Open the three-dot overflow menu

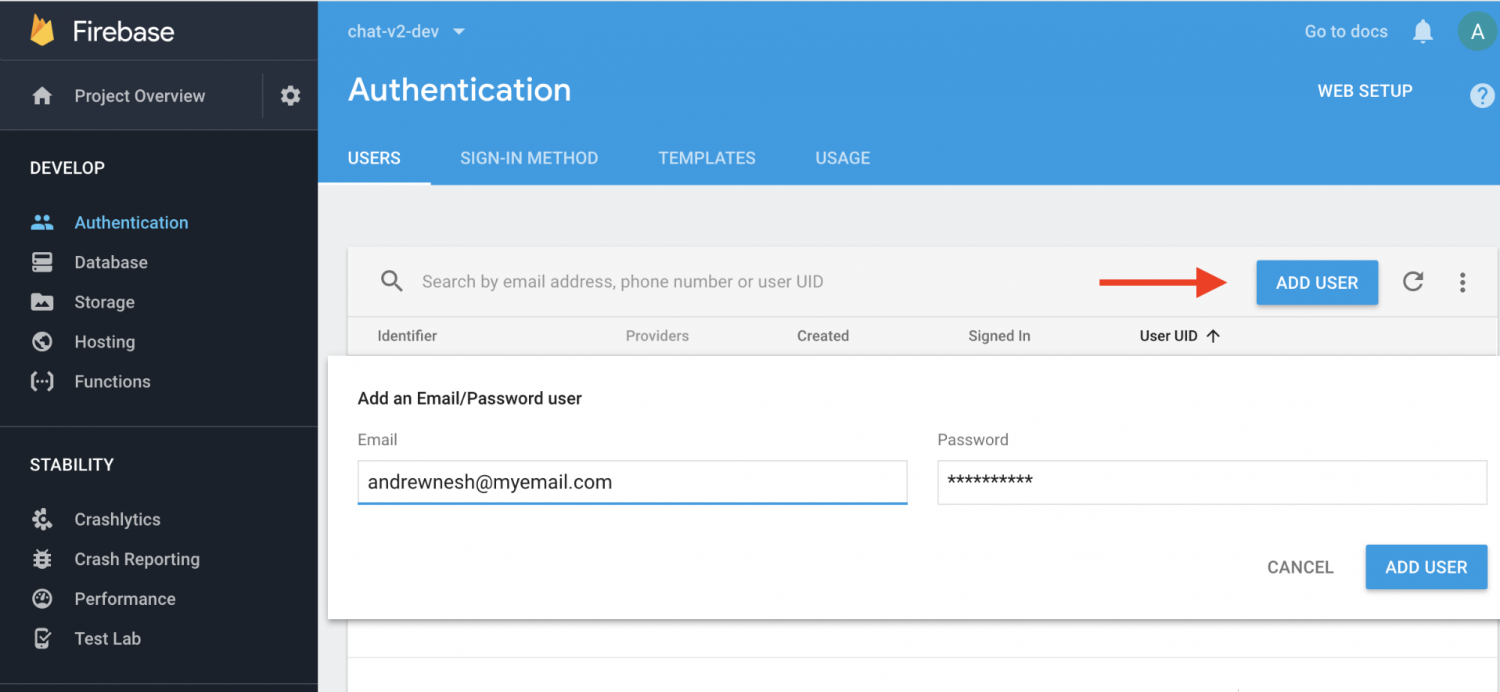(x=1462, y=283)
